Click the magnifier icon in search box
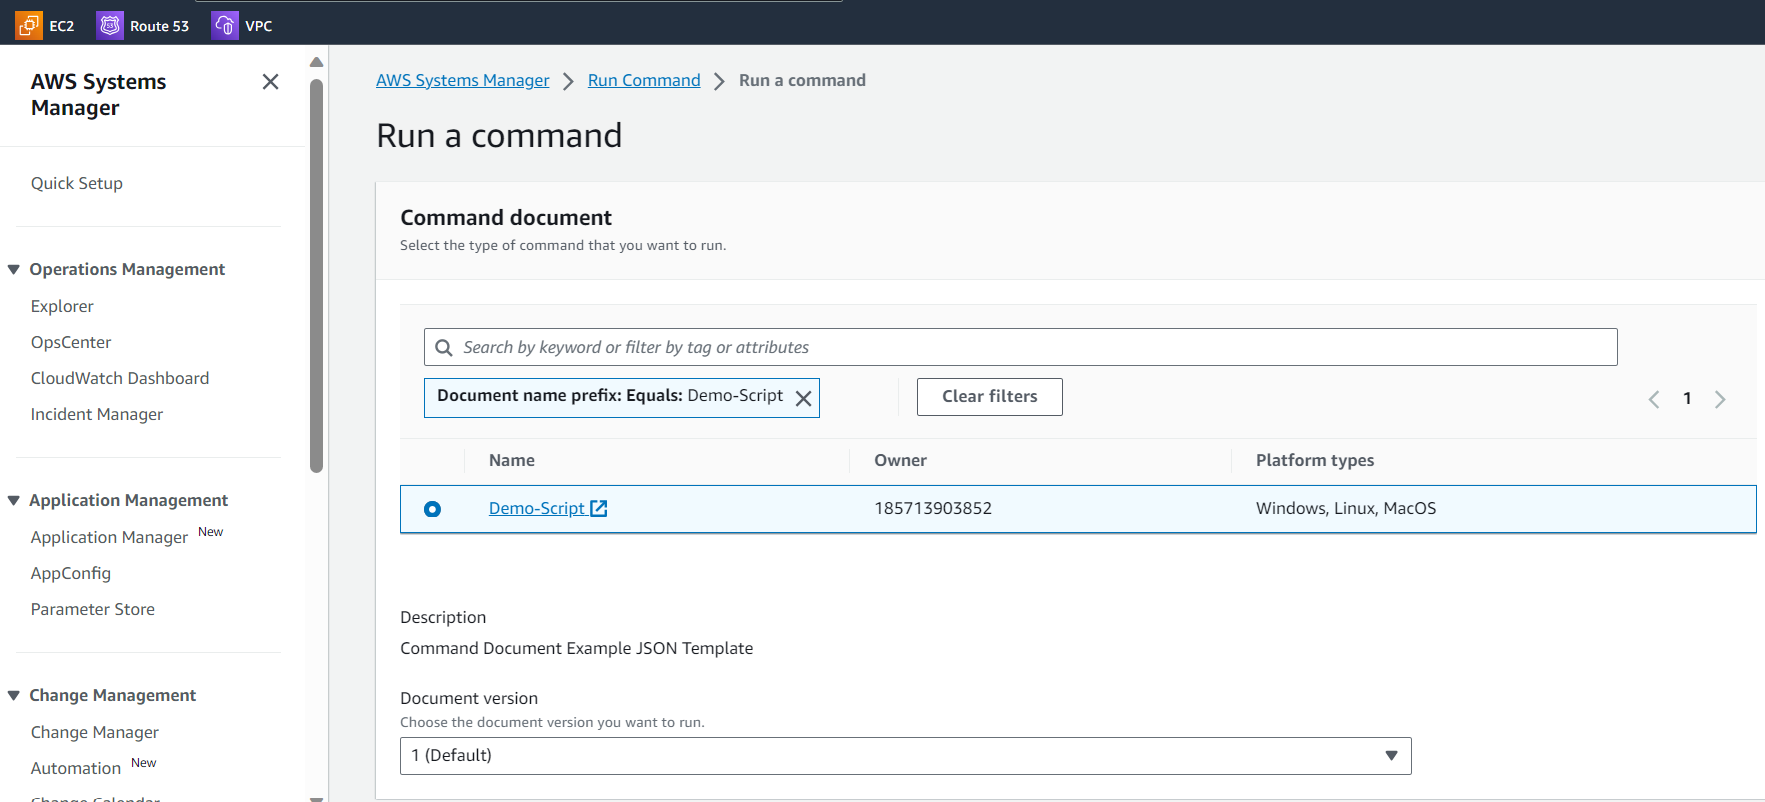Viewport: 1765px width, 802px height. pyautogui.click(x=444, y=348)
